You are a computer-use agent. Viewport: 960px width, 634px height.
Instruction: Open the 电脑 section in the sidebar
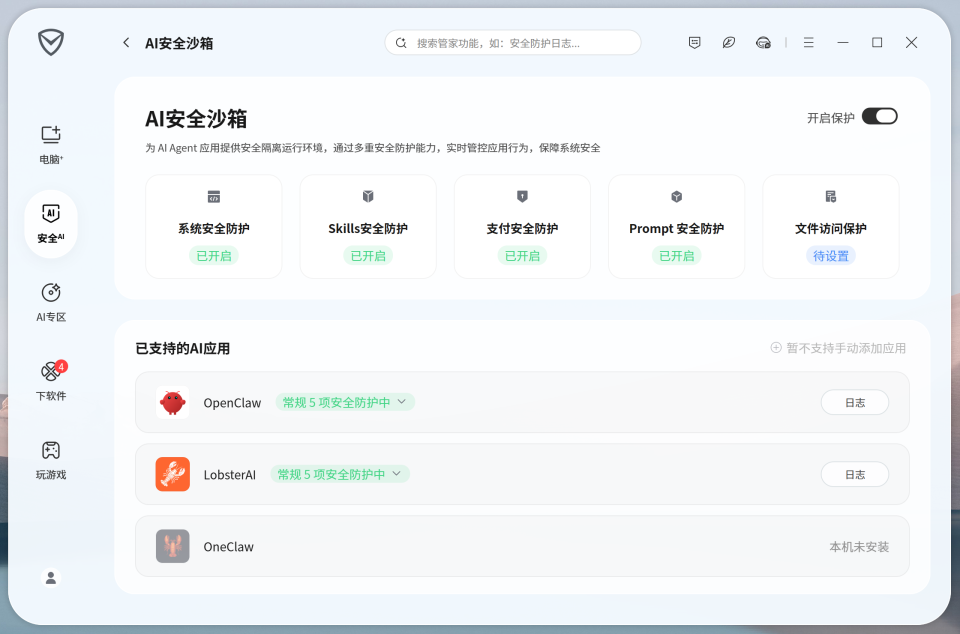[51, 142]
